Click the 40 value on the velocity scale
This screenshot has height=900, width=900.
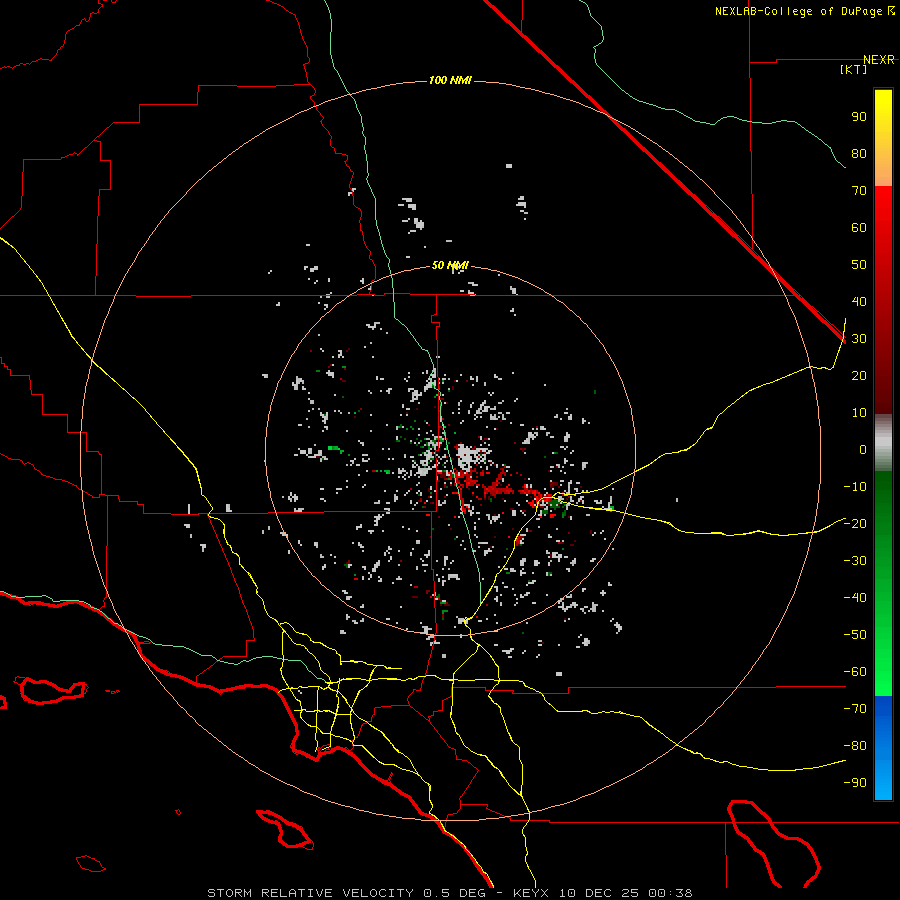click(859, 301)
